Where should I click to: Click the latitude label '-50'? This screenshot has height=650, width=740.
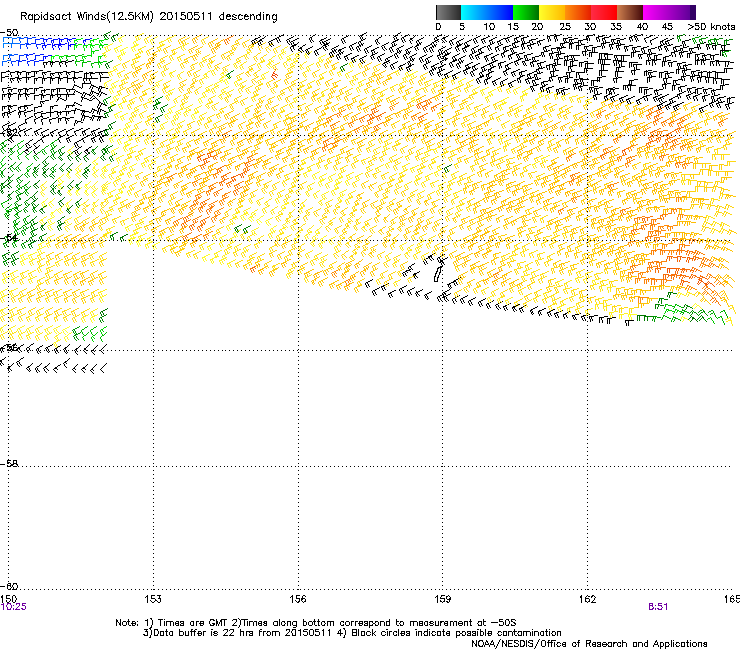[x=9, y=33]
